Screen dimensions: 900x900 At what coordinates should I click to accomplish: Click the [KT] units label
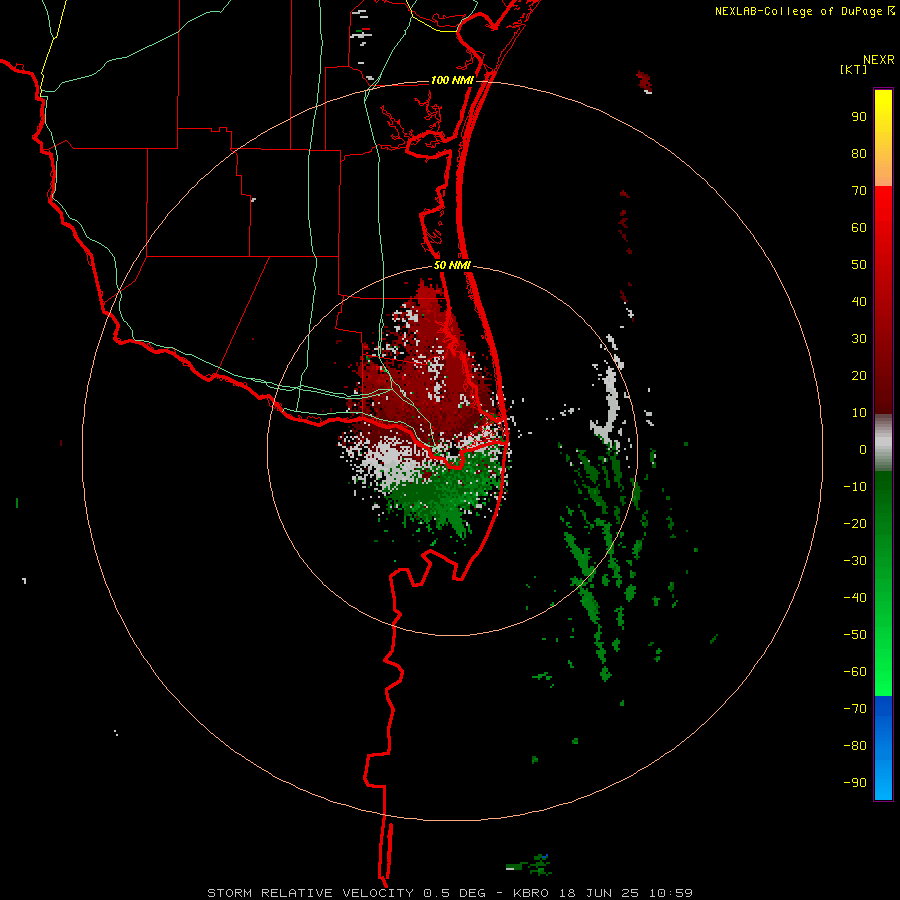[x=854, y=69]
